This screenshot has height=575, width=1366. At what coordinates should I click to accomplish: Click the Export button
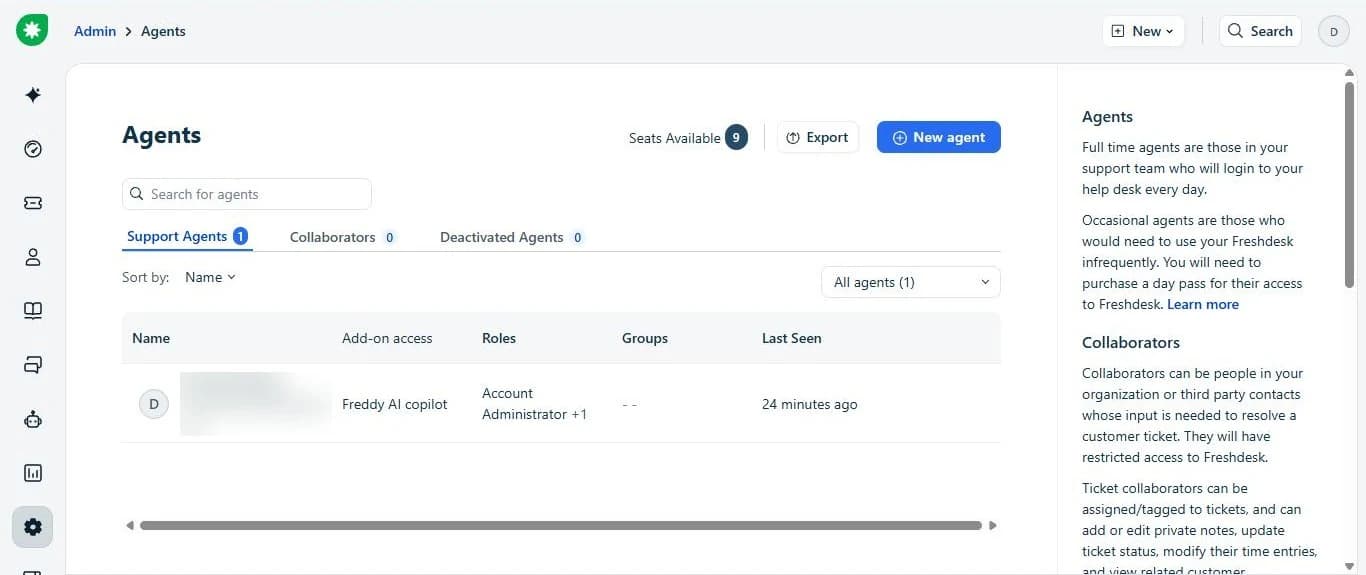coord(817,137)
